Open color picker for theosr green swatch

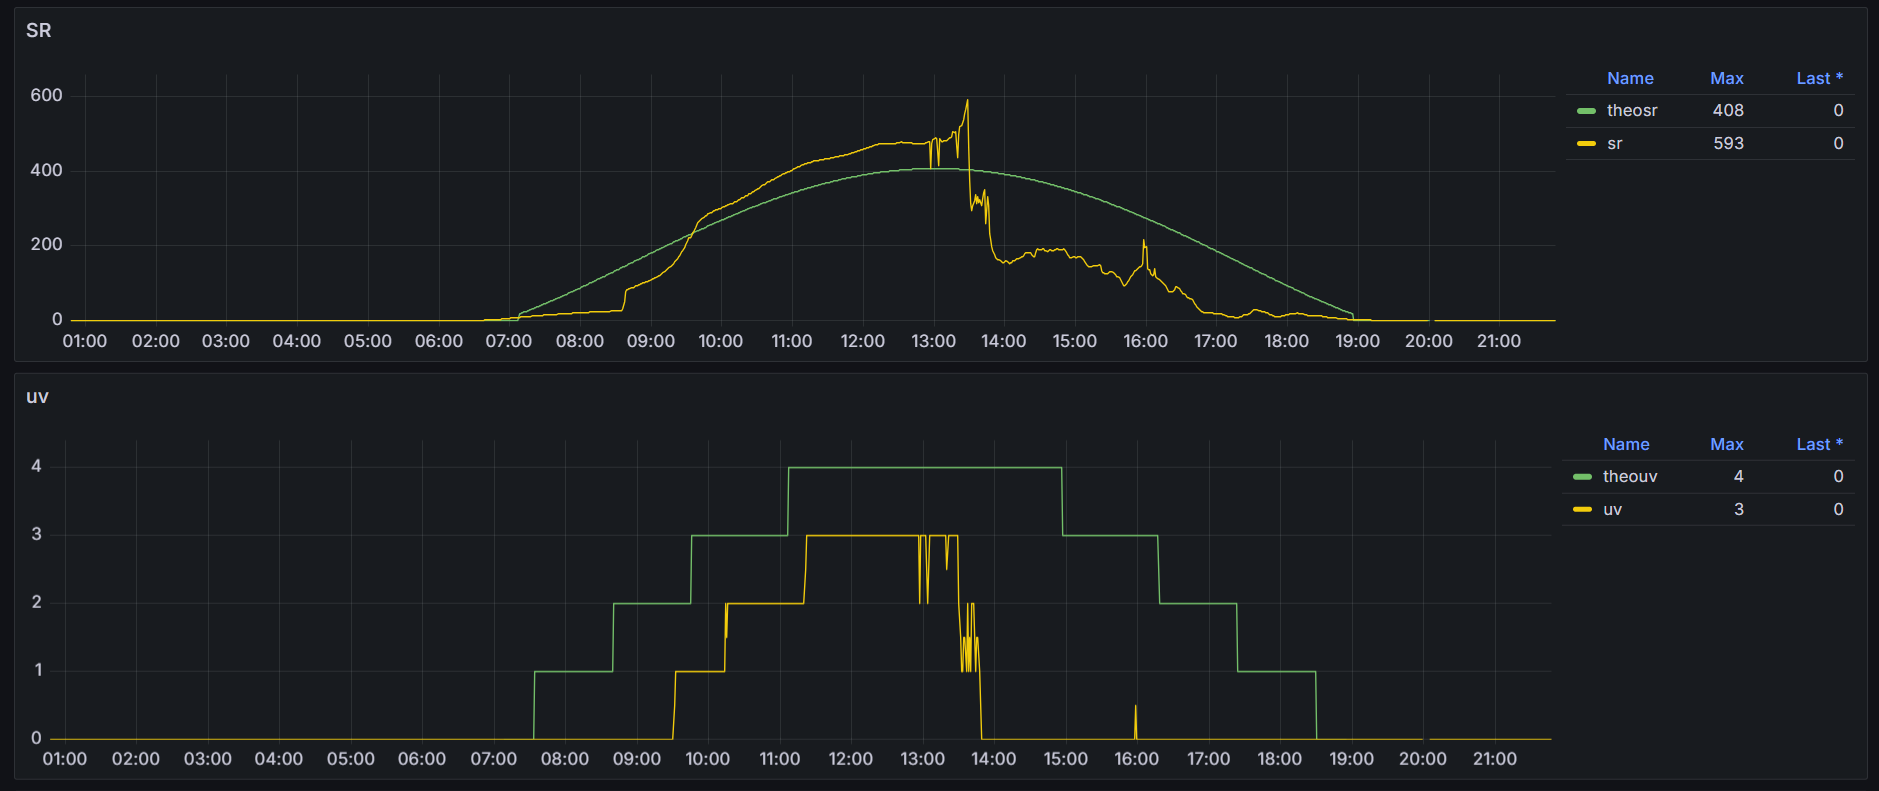1586,111
